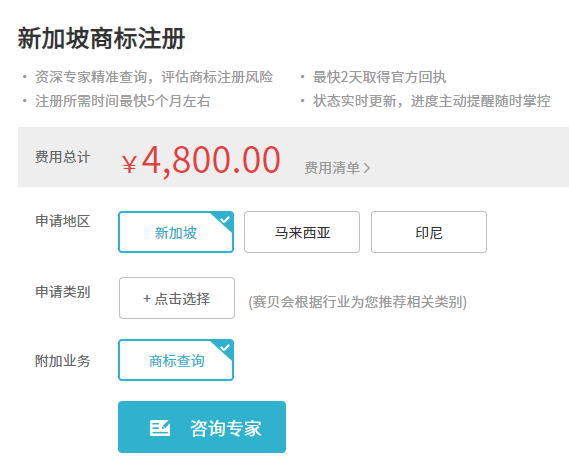This screenshot has height=463, width=569.
Task: Click the 申请类别 label
Action: coord(63,292)
